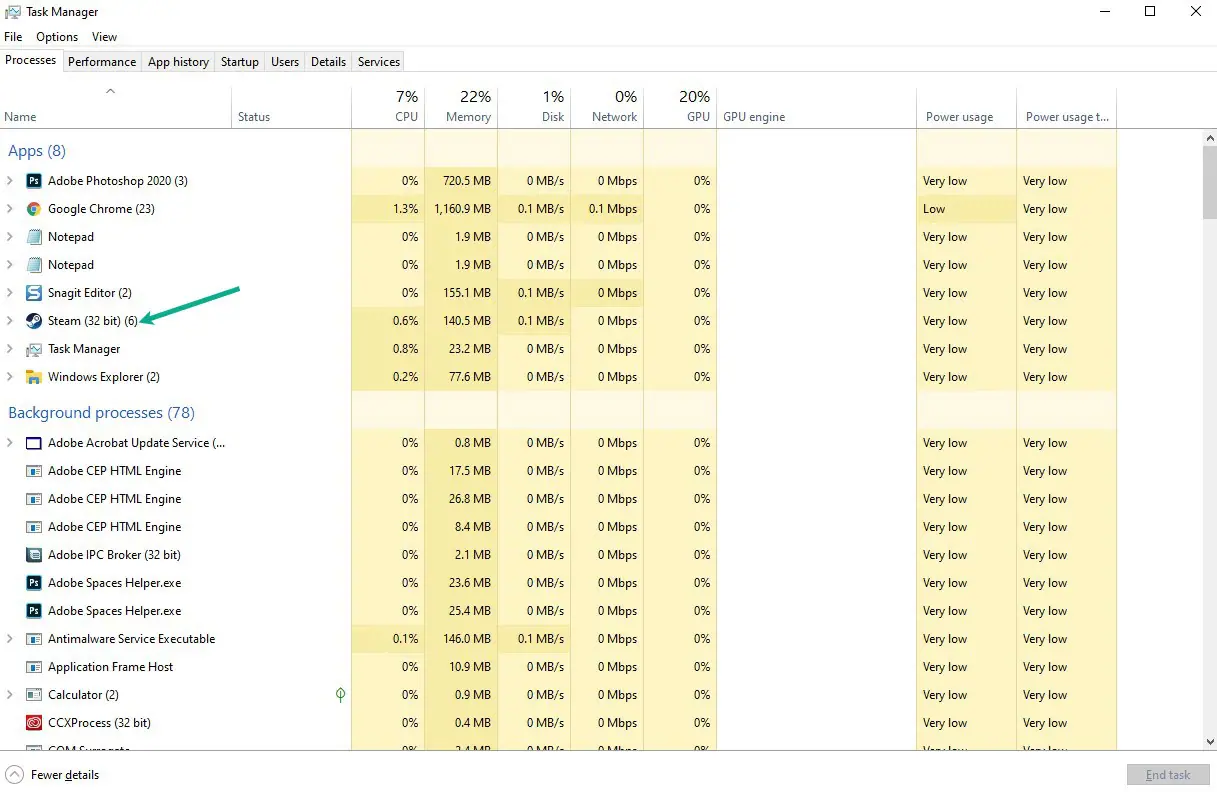Expand the Snagit Editor (2) group
This screenshot has width=1217, height=792.
tap(10, 293)
